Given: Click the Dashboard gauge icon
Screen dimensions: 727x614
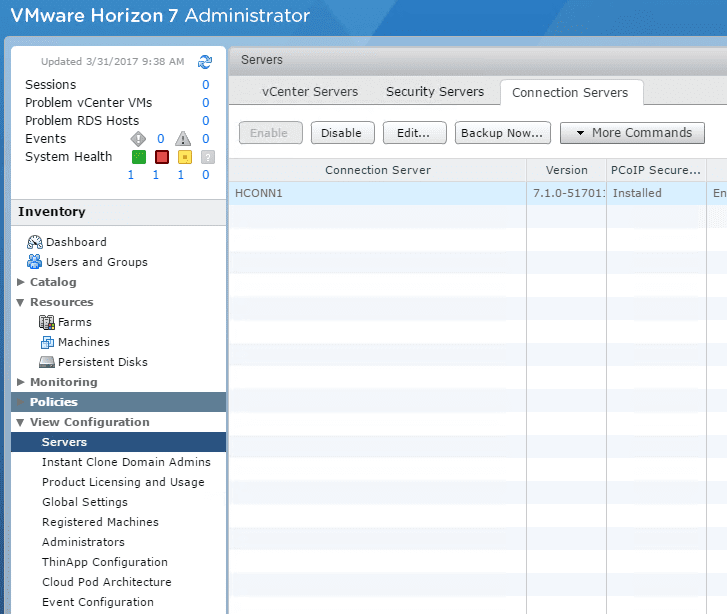Looking at the screenshot, I should pyautogui.click(x=35, y=242).
